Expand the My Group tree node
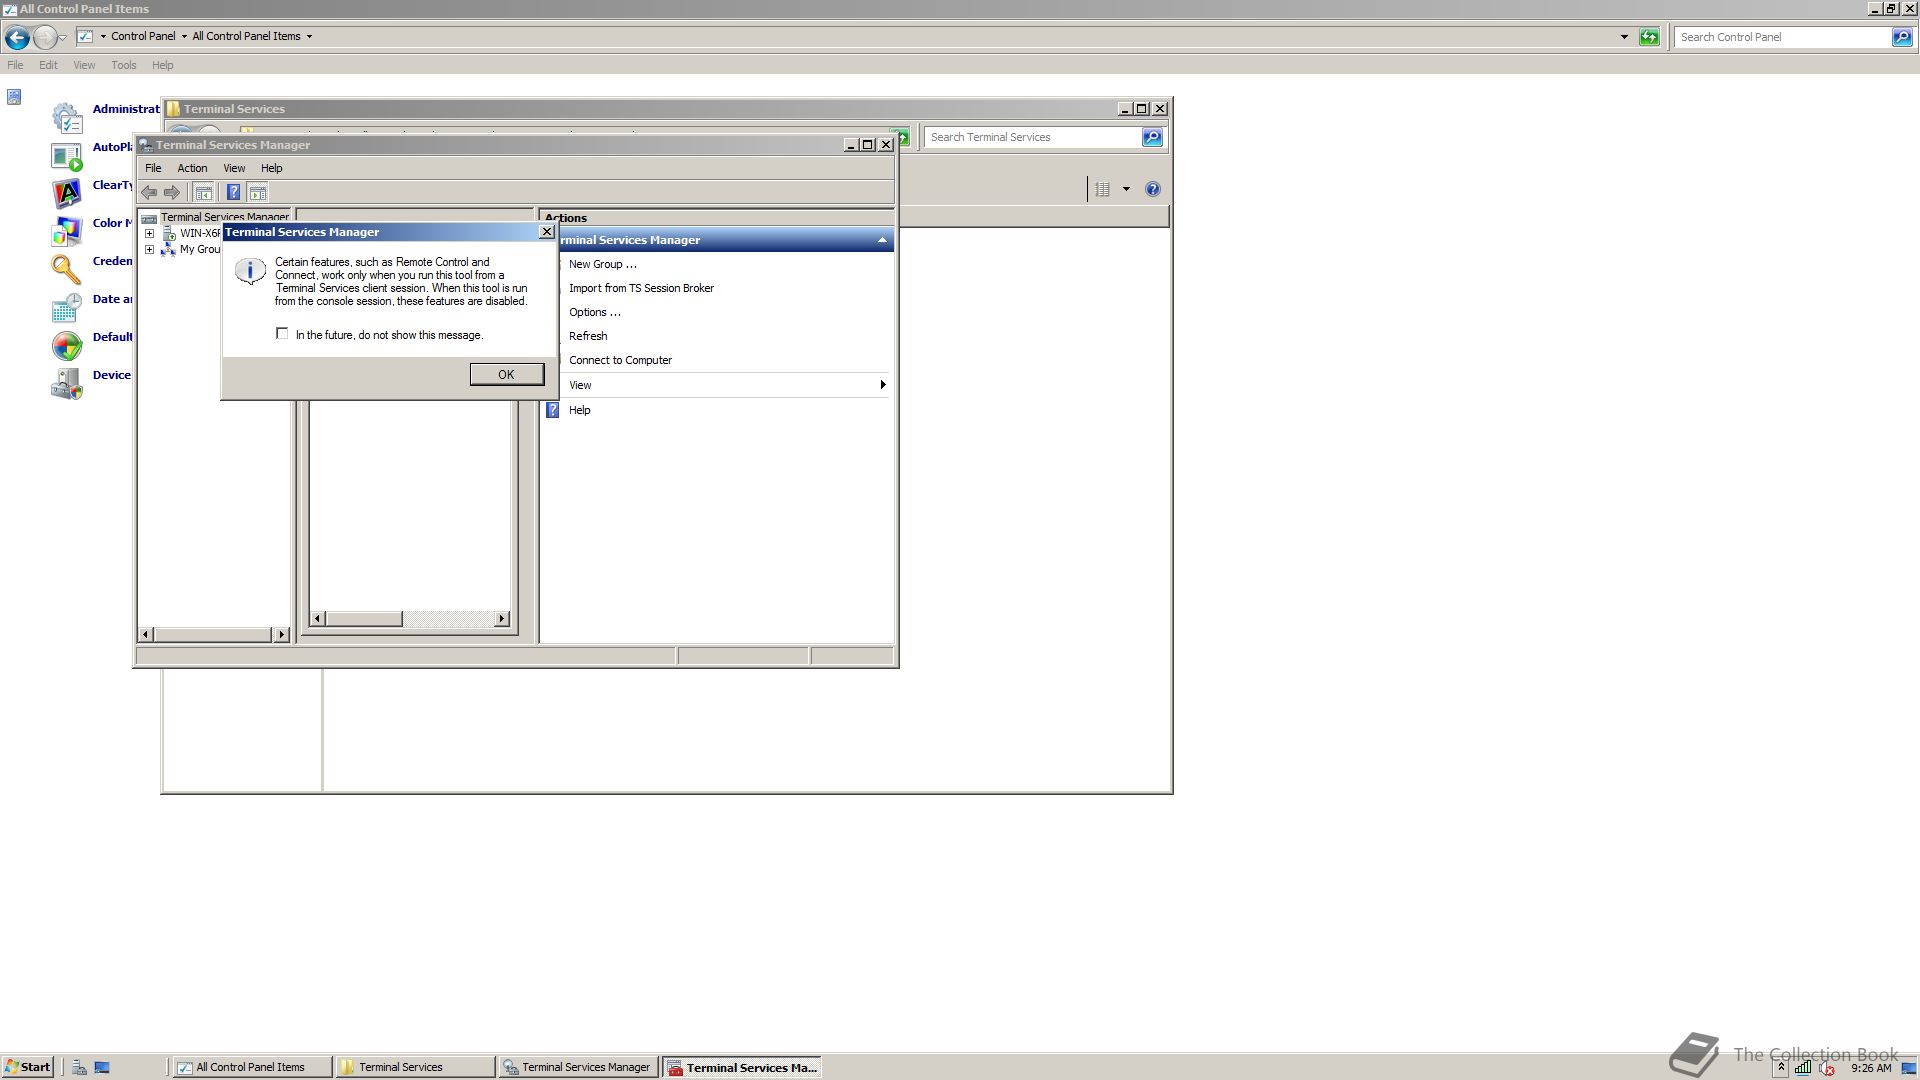 [150, 250]
